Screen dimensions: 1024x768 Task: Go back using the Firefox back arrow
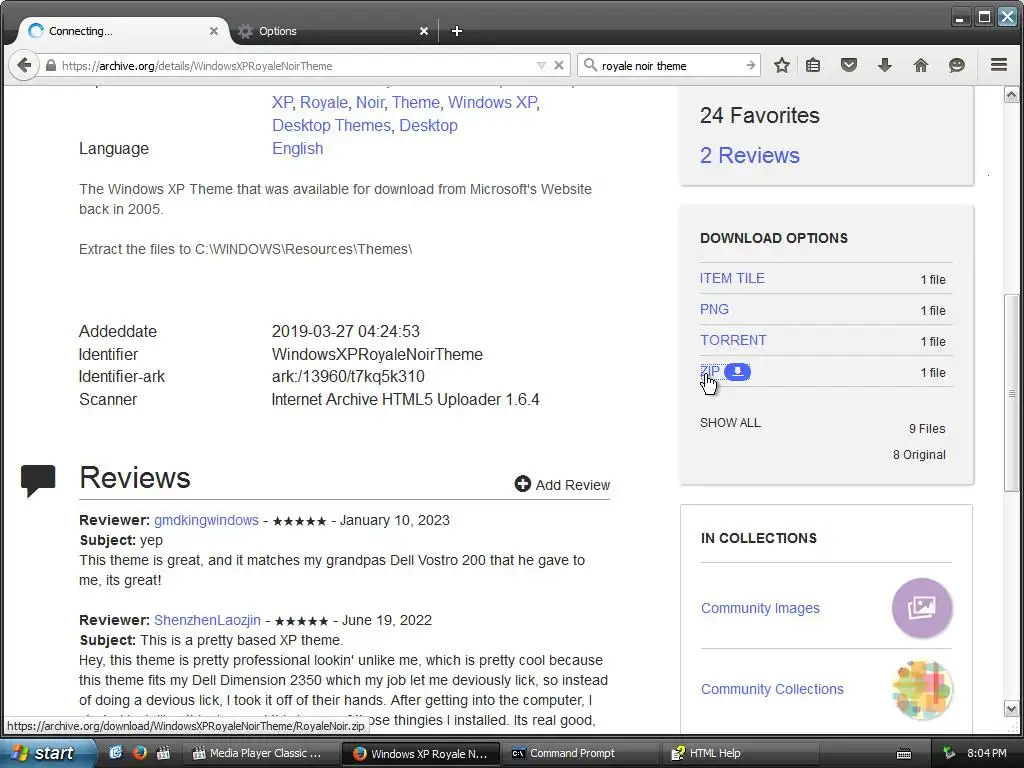tap(24, 65)
